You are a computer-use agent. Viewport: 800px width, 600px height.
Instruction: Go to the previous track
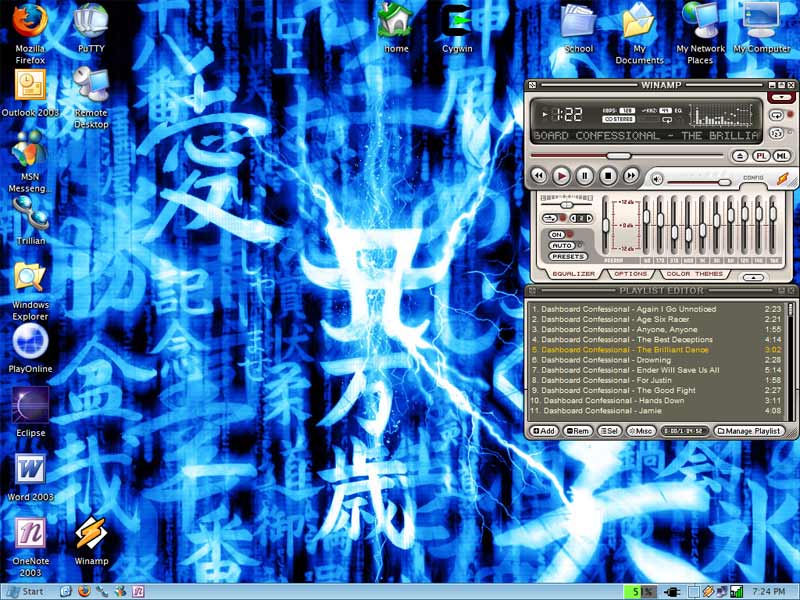click(539, 175)
